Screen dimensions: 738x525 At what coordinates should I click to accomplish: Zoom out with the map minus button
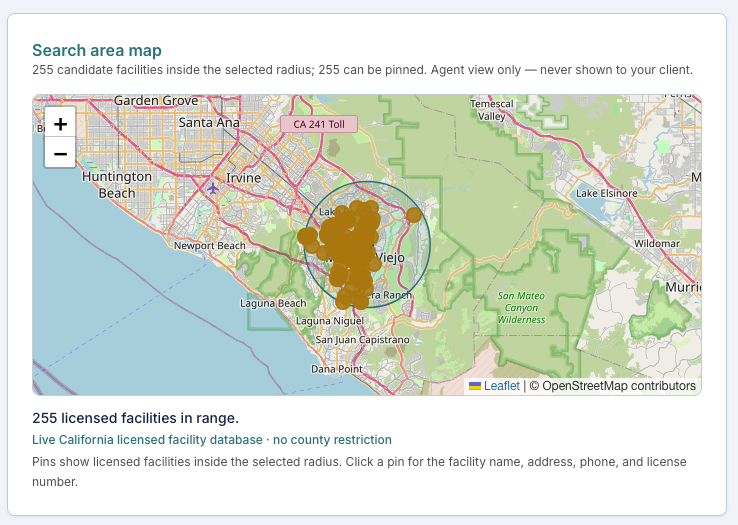click(x=60, y=153)
